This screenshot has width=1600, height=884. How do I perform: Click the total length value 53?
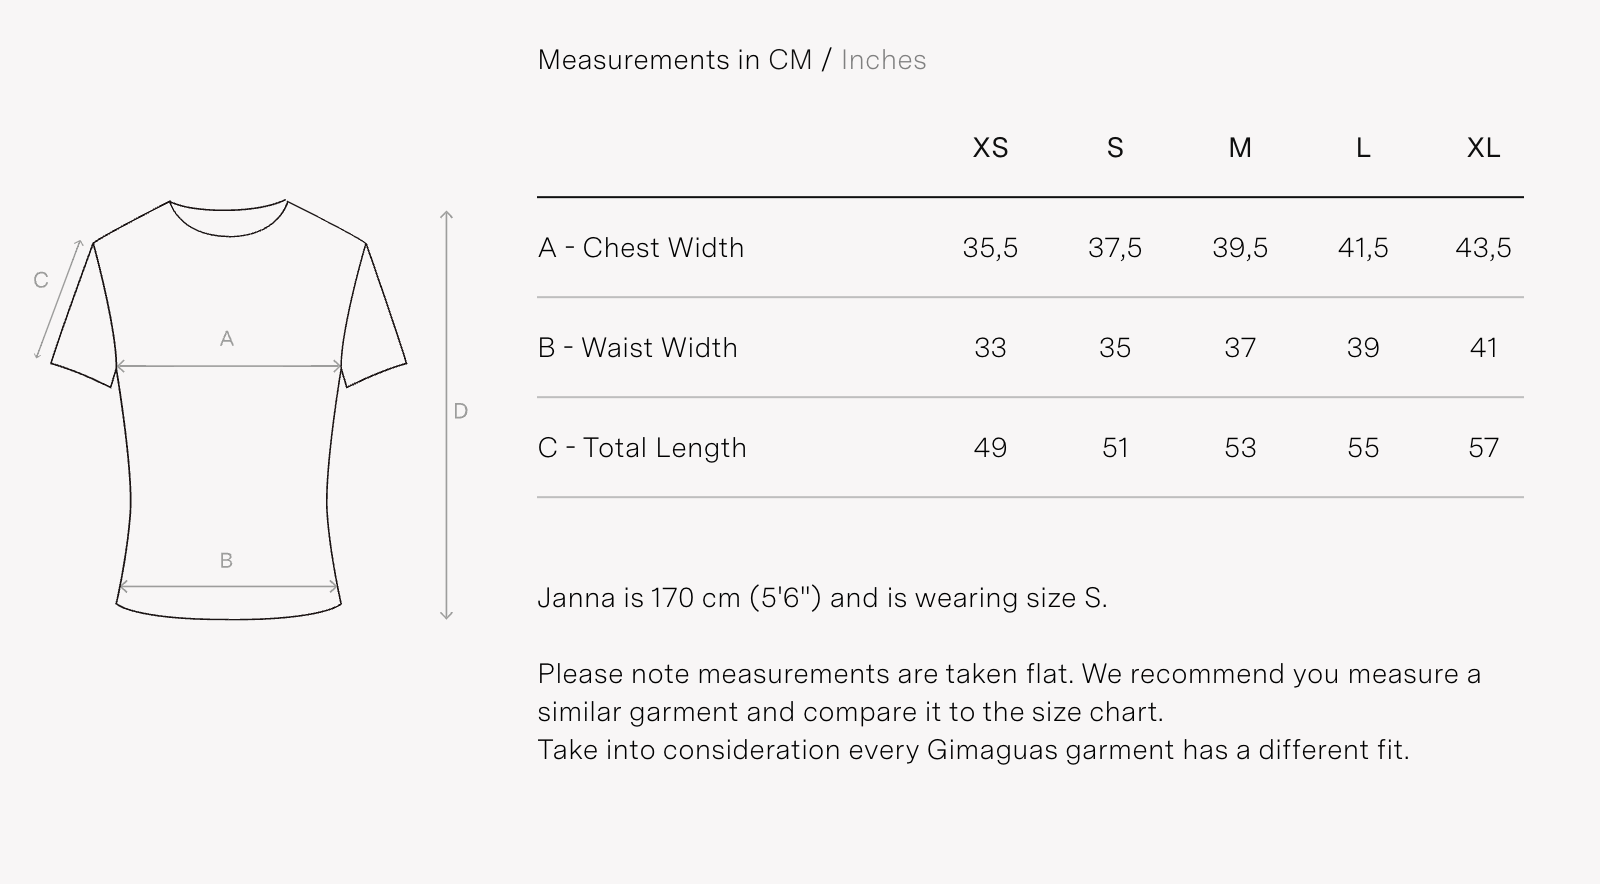tap(1240, 448)
